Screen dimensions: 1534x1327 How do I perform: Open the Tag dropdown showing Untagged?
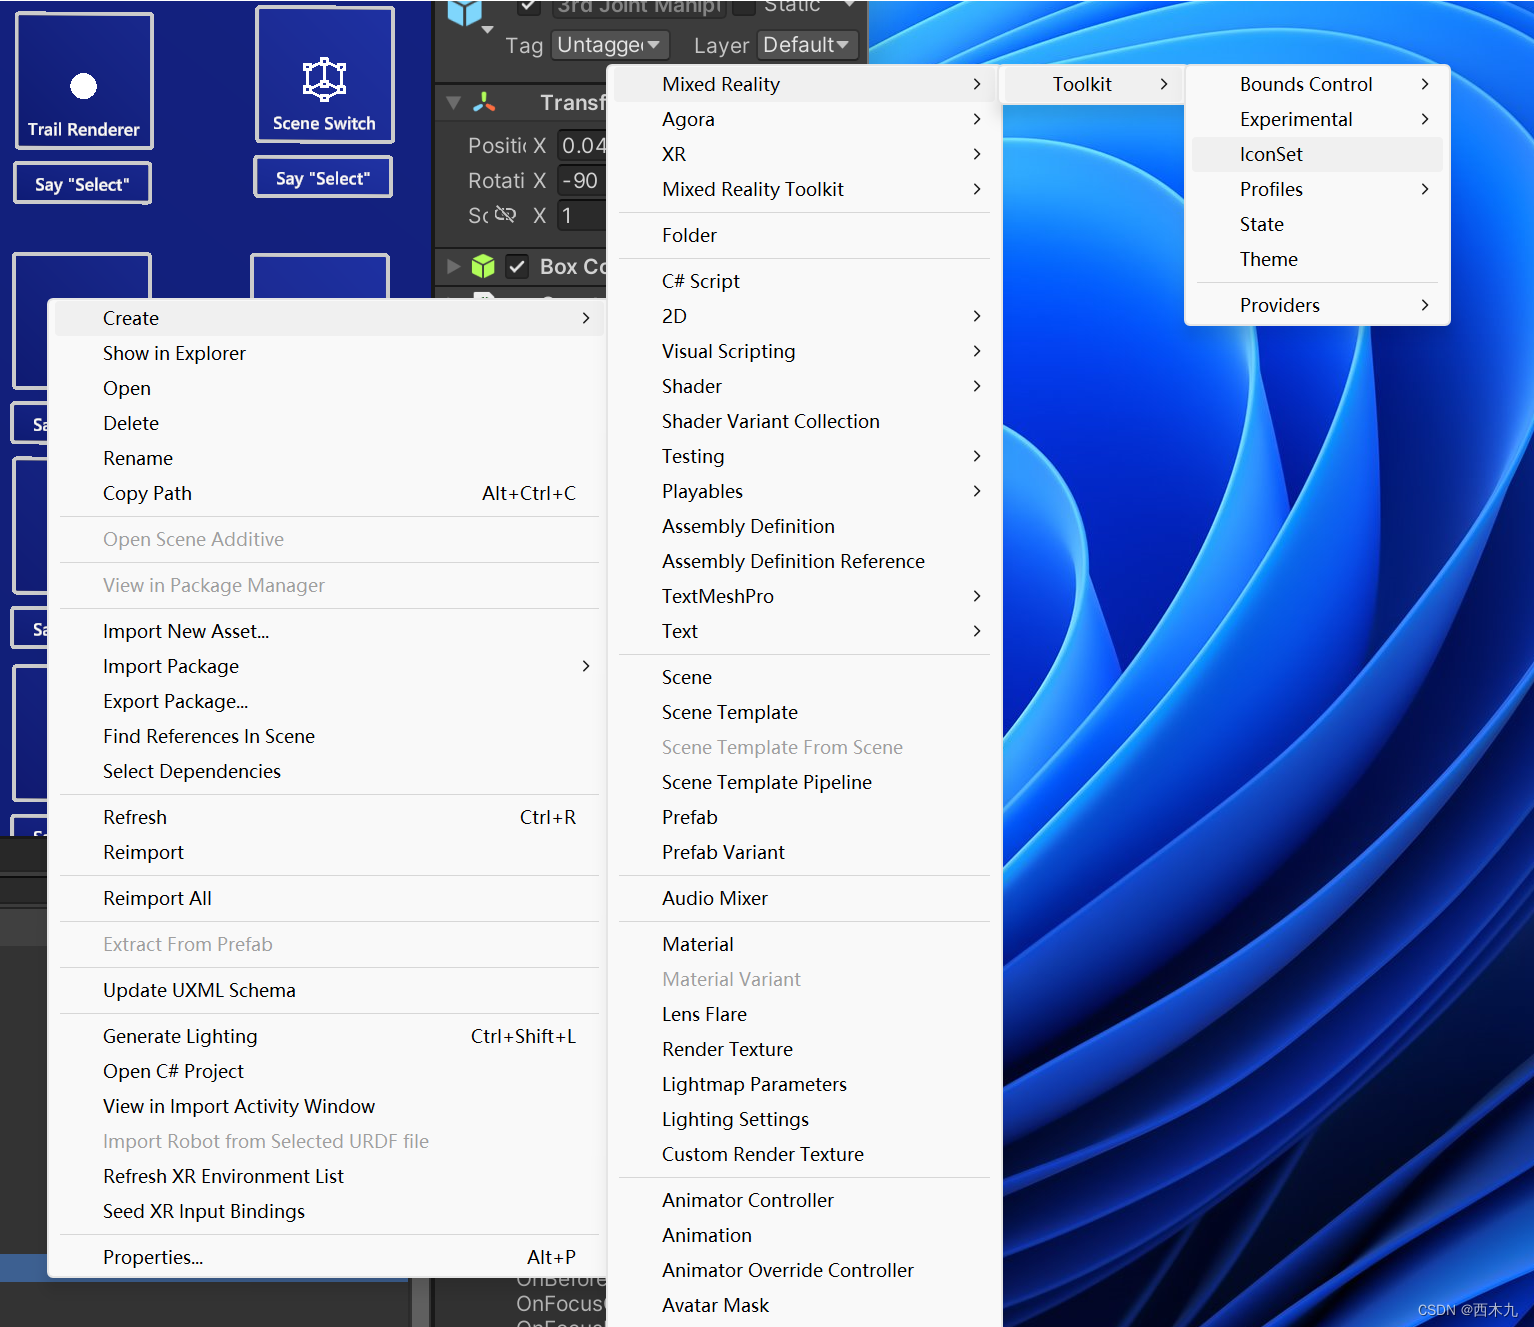point(609,45)
